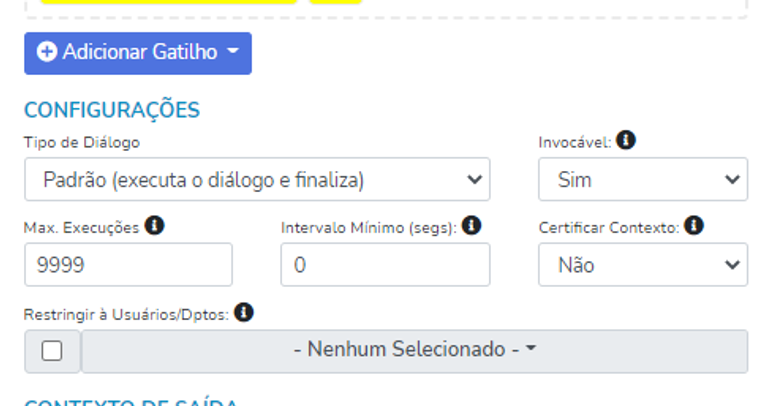Click the Intervalo Mínimo info icon
The height and width of the screenshot is (406, 770).
coord(472,226)
